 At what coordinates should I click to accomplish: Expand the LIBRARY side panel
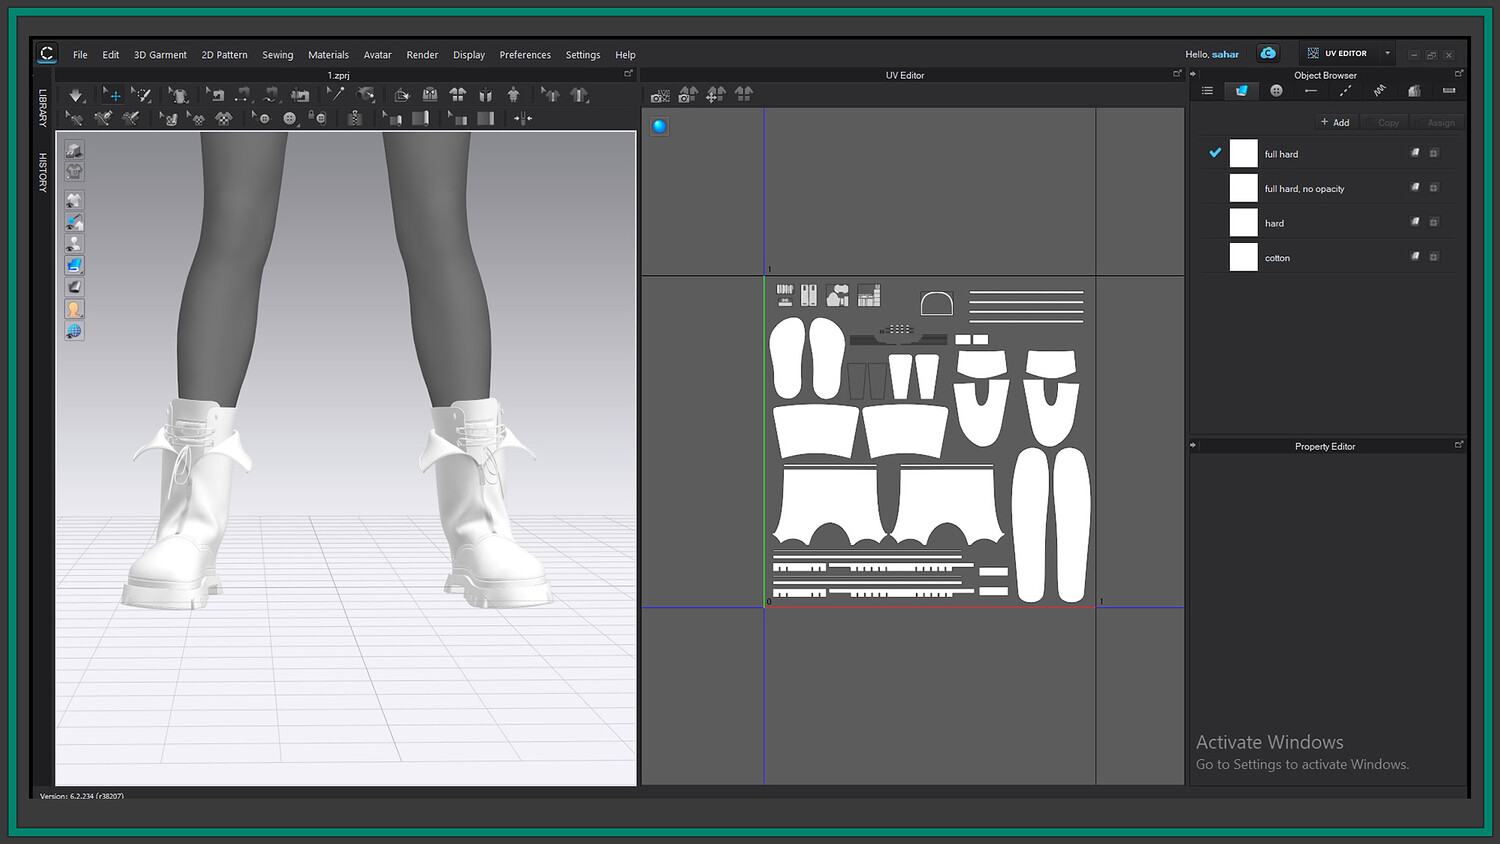43,108
